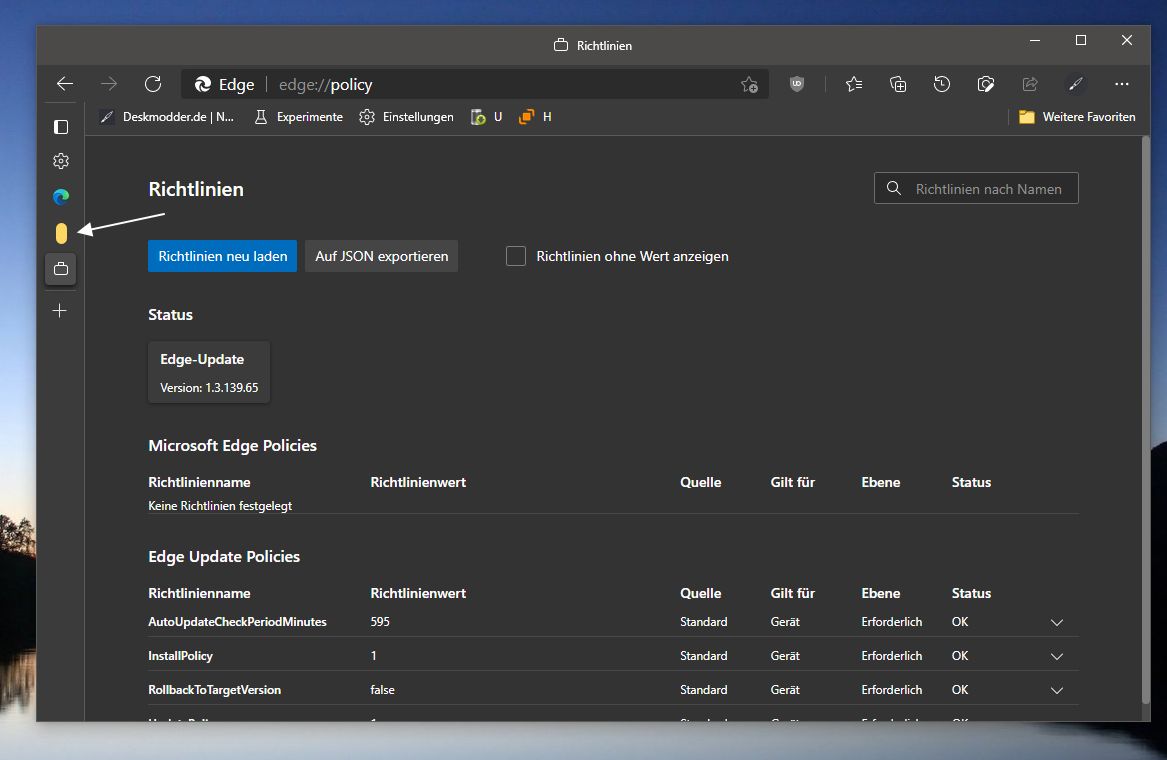The width and height of the screenshot is (1167, 760).
Task: Add this page to favorites via star-plus icon
Action: pyautogui.click(x=749, y=85)
